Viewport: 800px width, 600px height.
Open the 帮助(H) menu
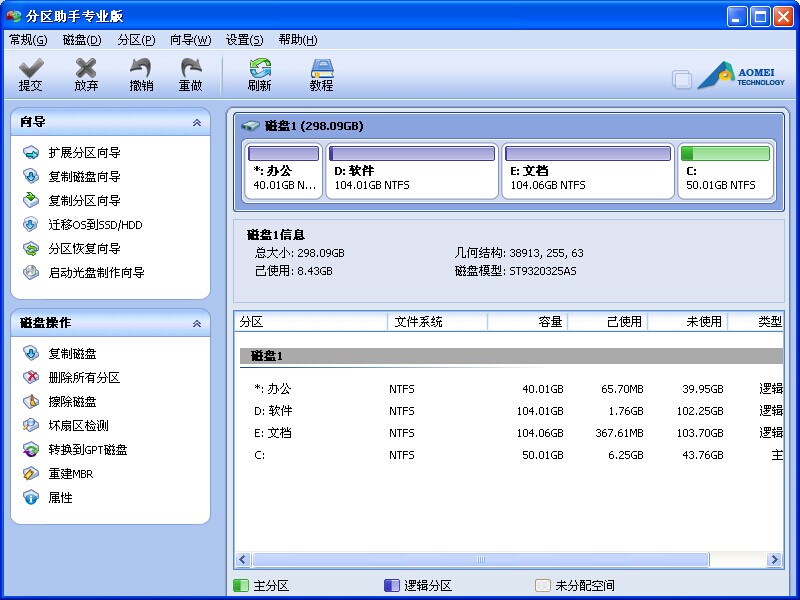(298, 40)
